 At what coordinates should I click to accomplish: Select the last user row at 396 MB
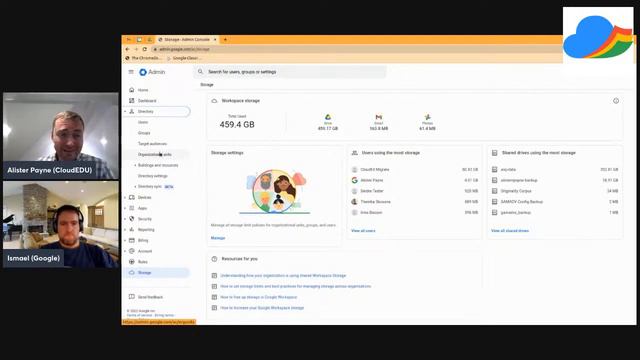click(414, 212)
